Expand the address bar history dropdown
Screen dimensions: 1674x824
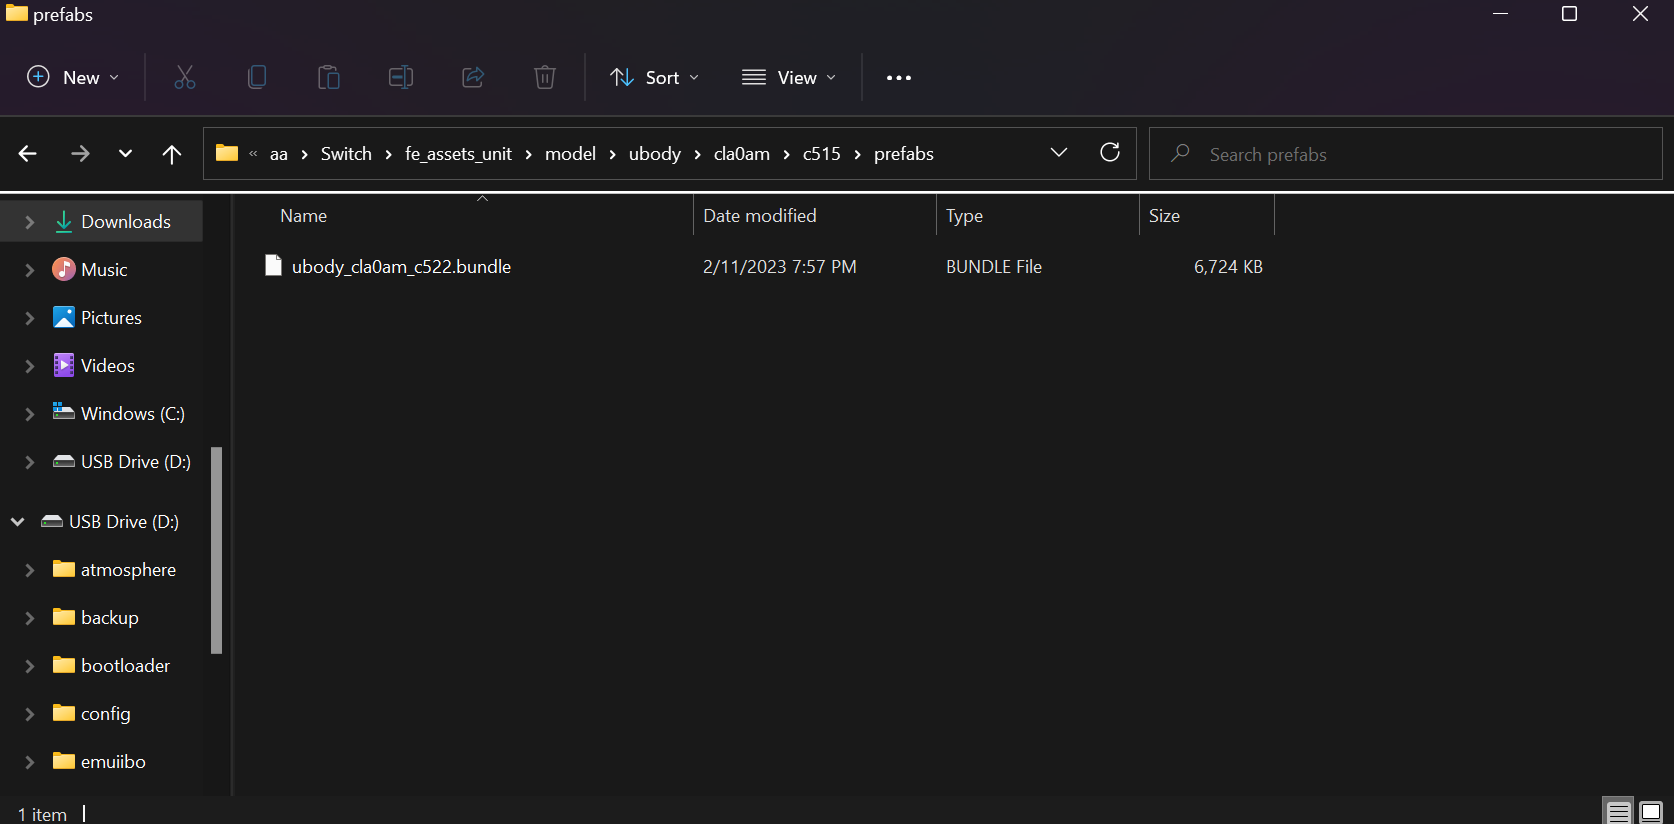point(1059,153)
